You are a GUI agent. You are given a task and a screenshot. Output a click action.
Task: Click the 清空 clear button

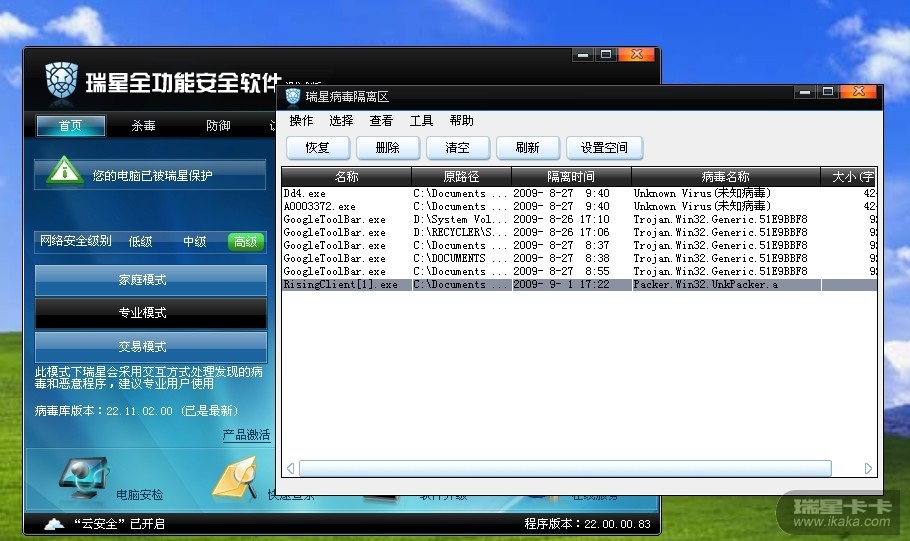click(x=457, y=147)
